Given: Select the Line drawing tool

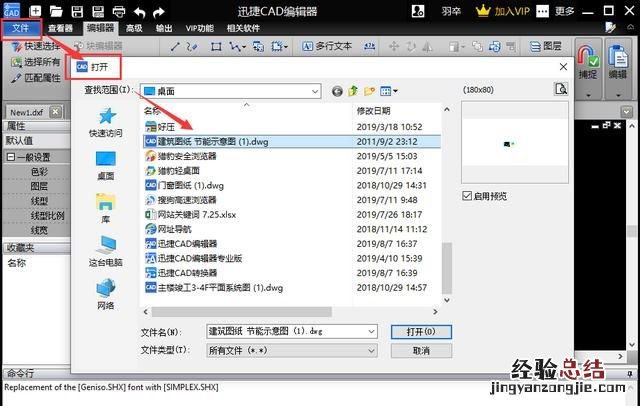Looking at the screenshot, I should pos(175,47).
